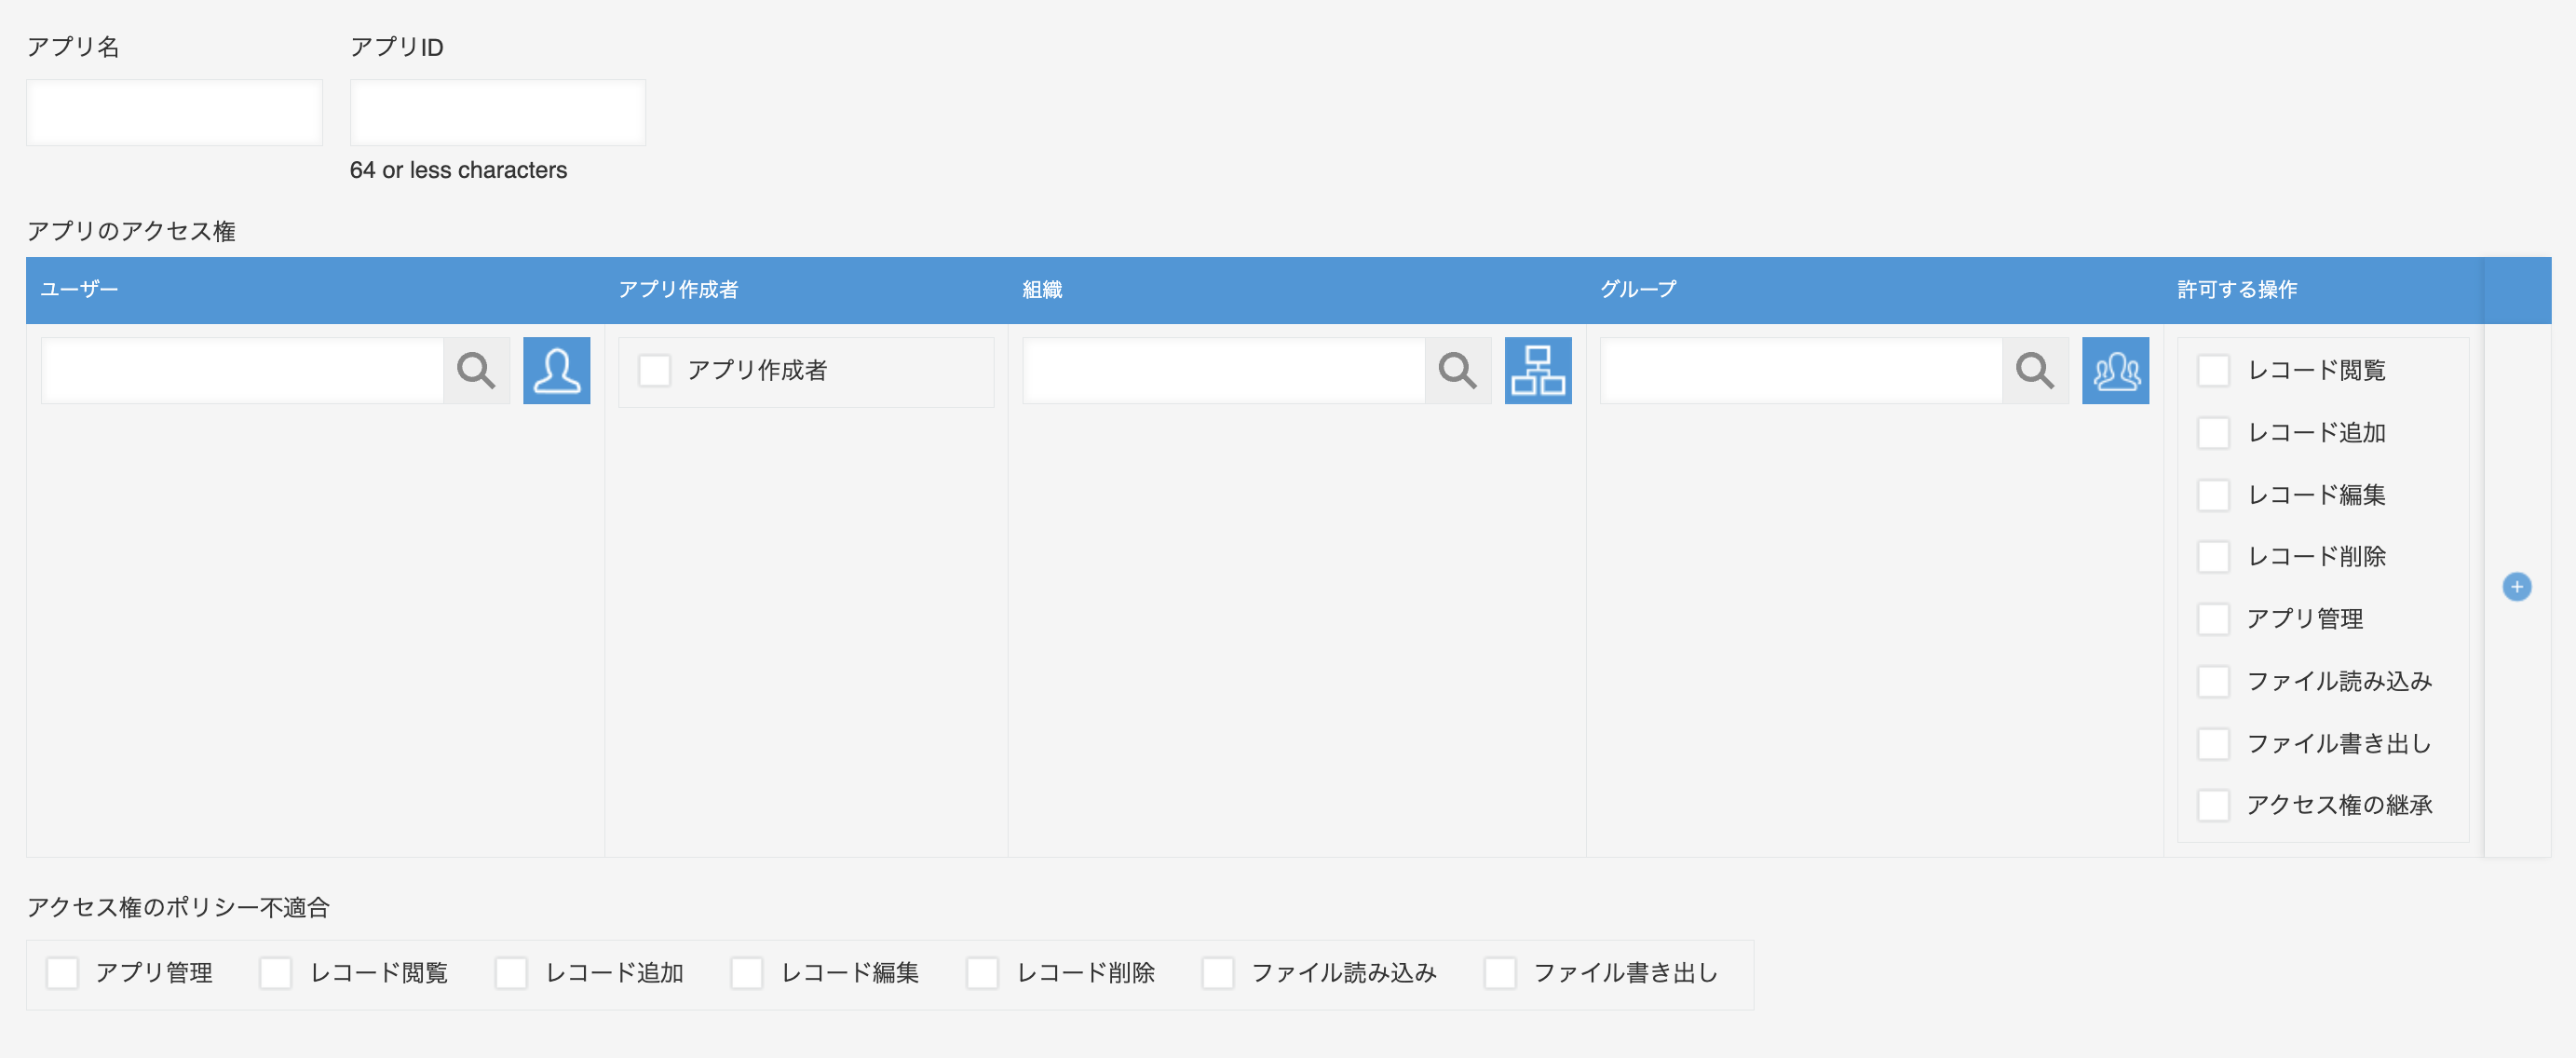This screenshot has width=2576, height=1058.
Task: Click the ユーザー search text field
Action: (x=242, y=371)
